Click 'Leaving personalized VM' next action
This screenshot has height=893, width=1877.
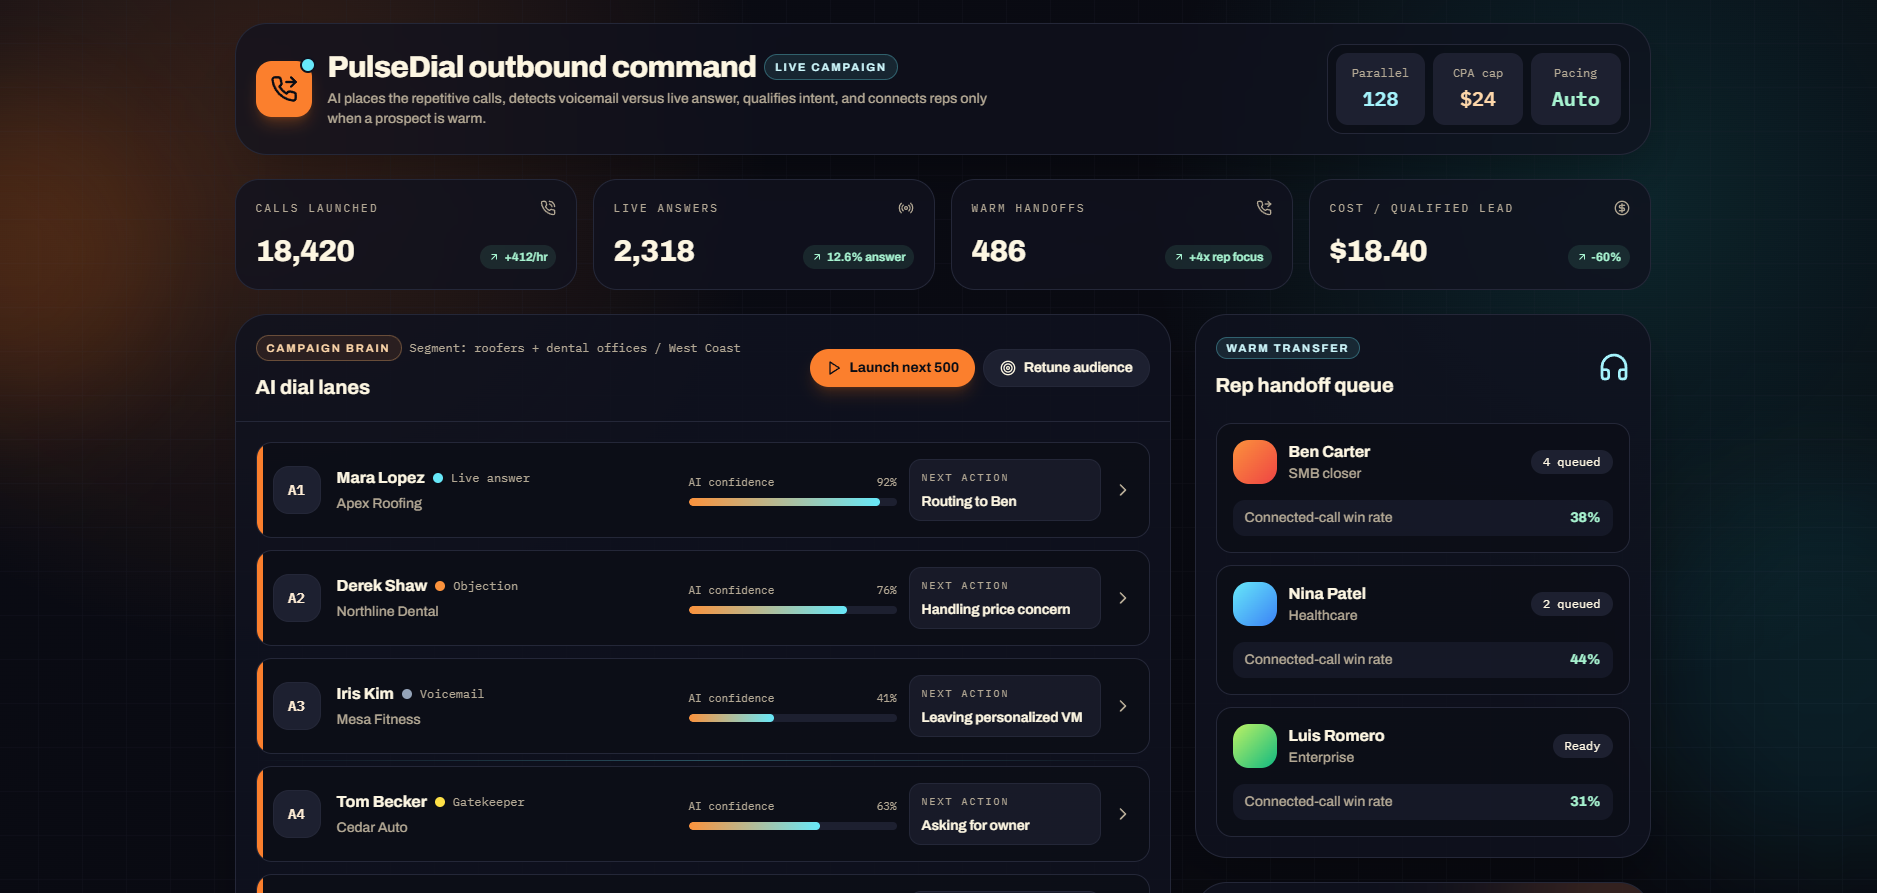coord(1004,706)
